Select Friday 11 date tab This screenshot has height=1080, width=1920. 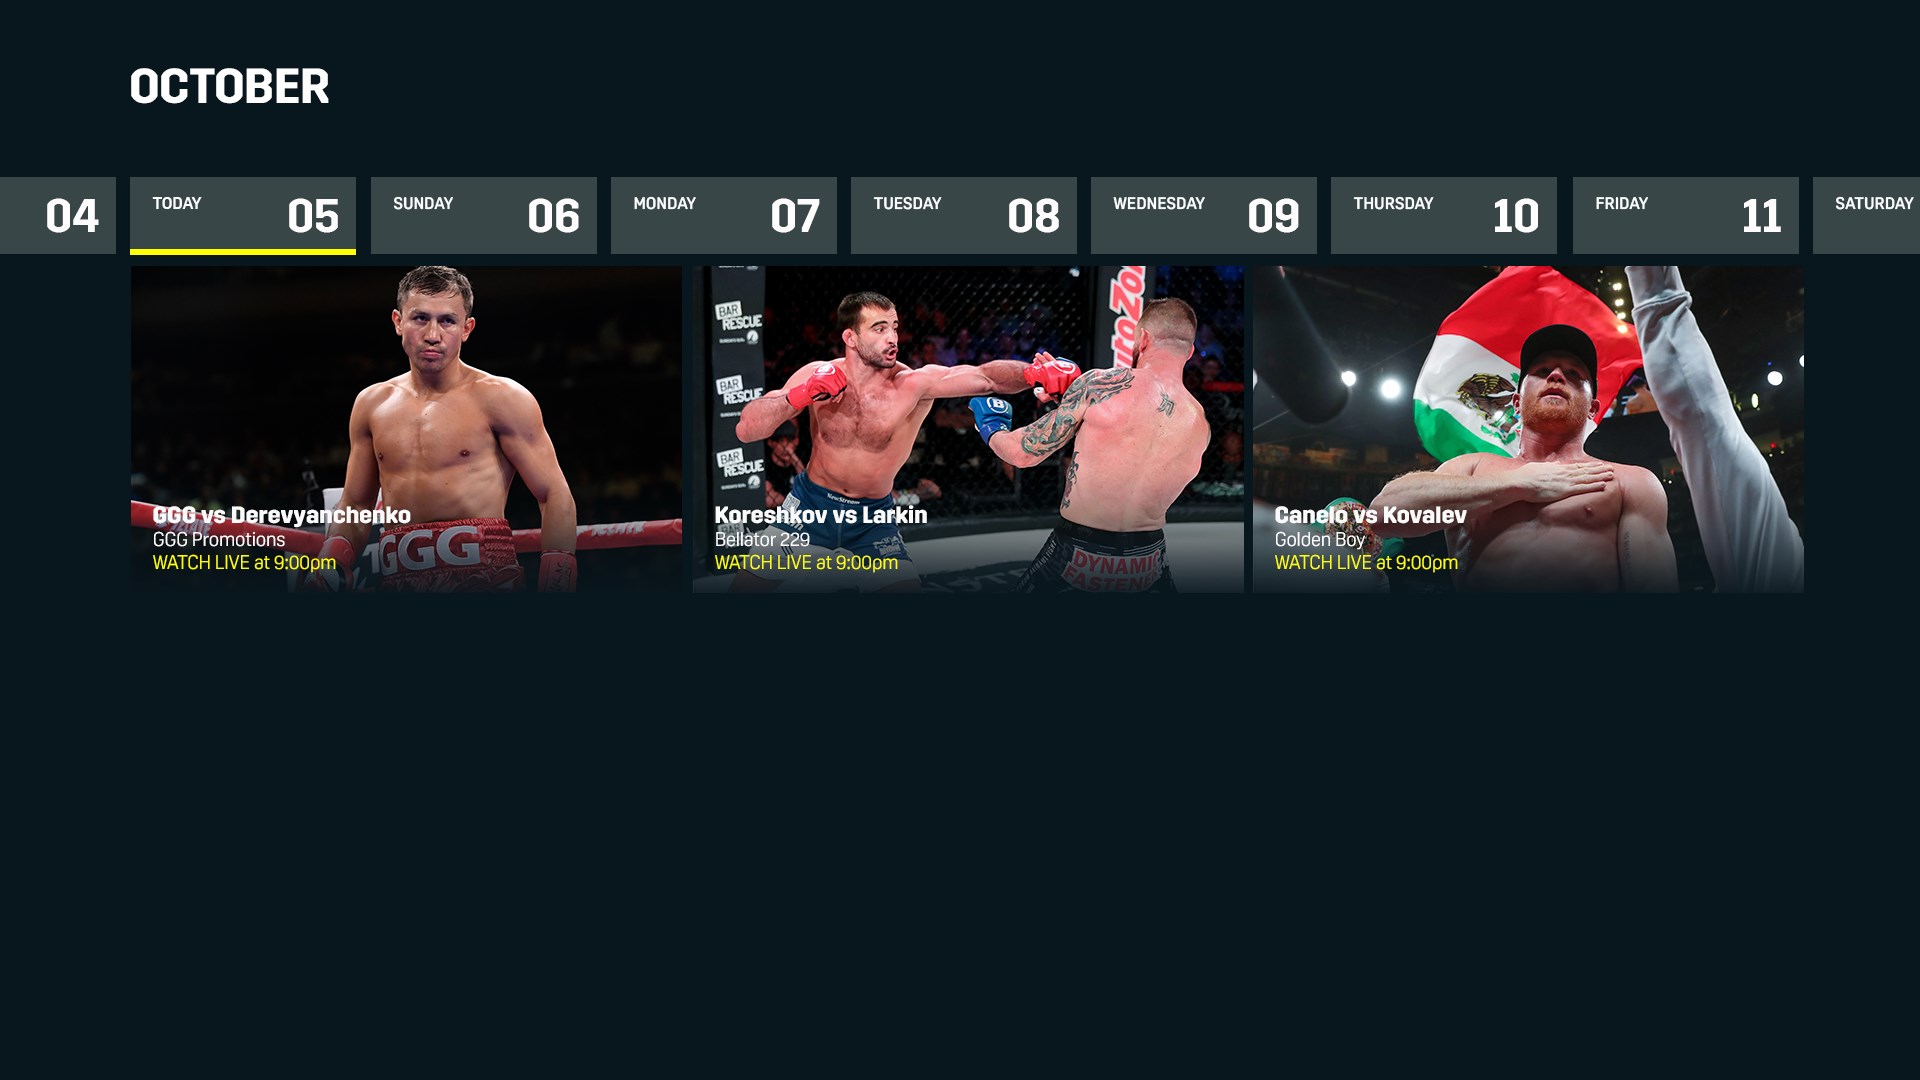click(1686, 215)
